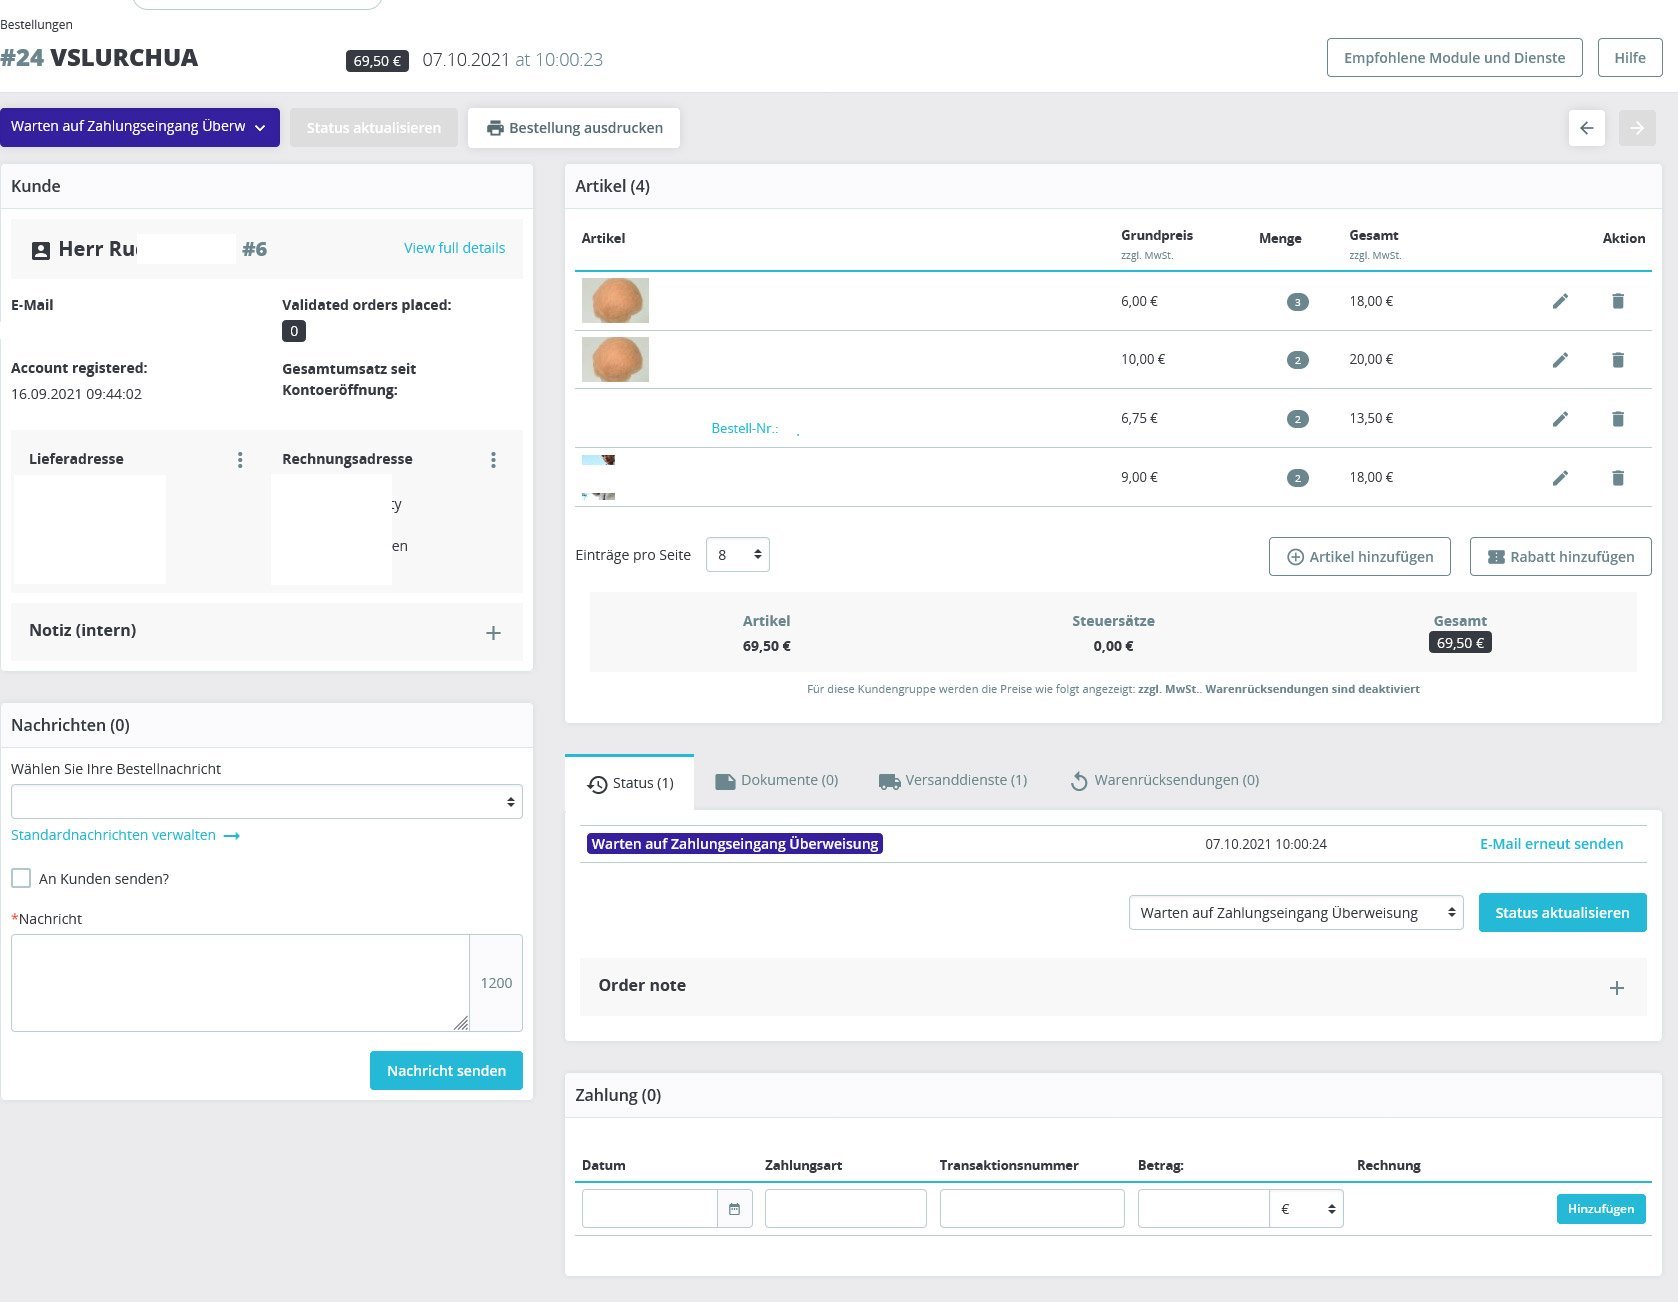The image size is (1678, 1302).
Task: Click quantity badge of the 6,00 € row
Action: [x=1298, y=302]
